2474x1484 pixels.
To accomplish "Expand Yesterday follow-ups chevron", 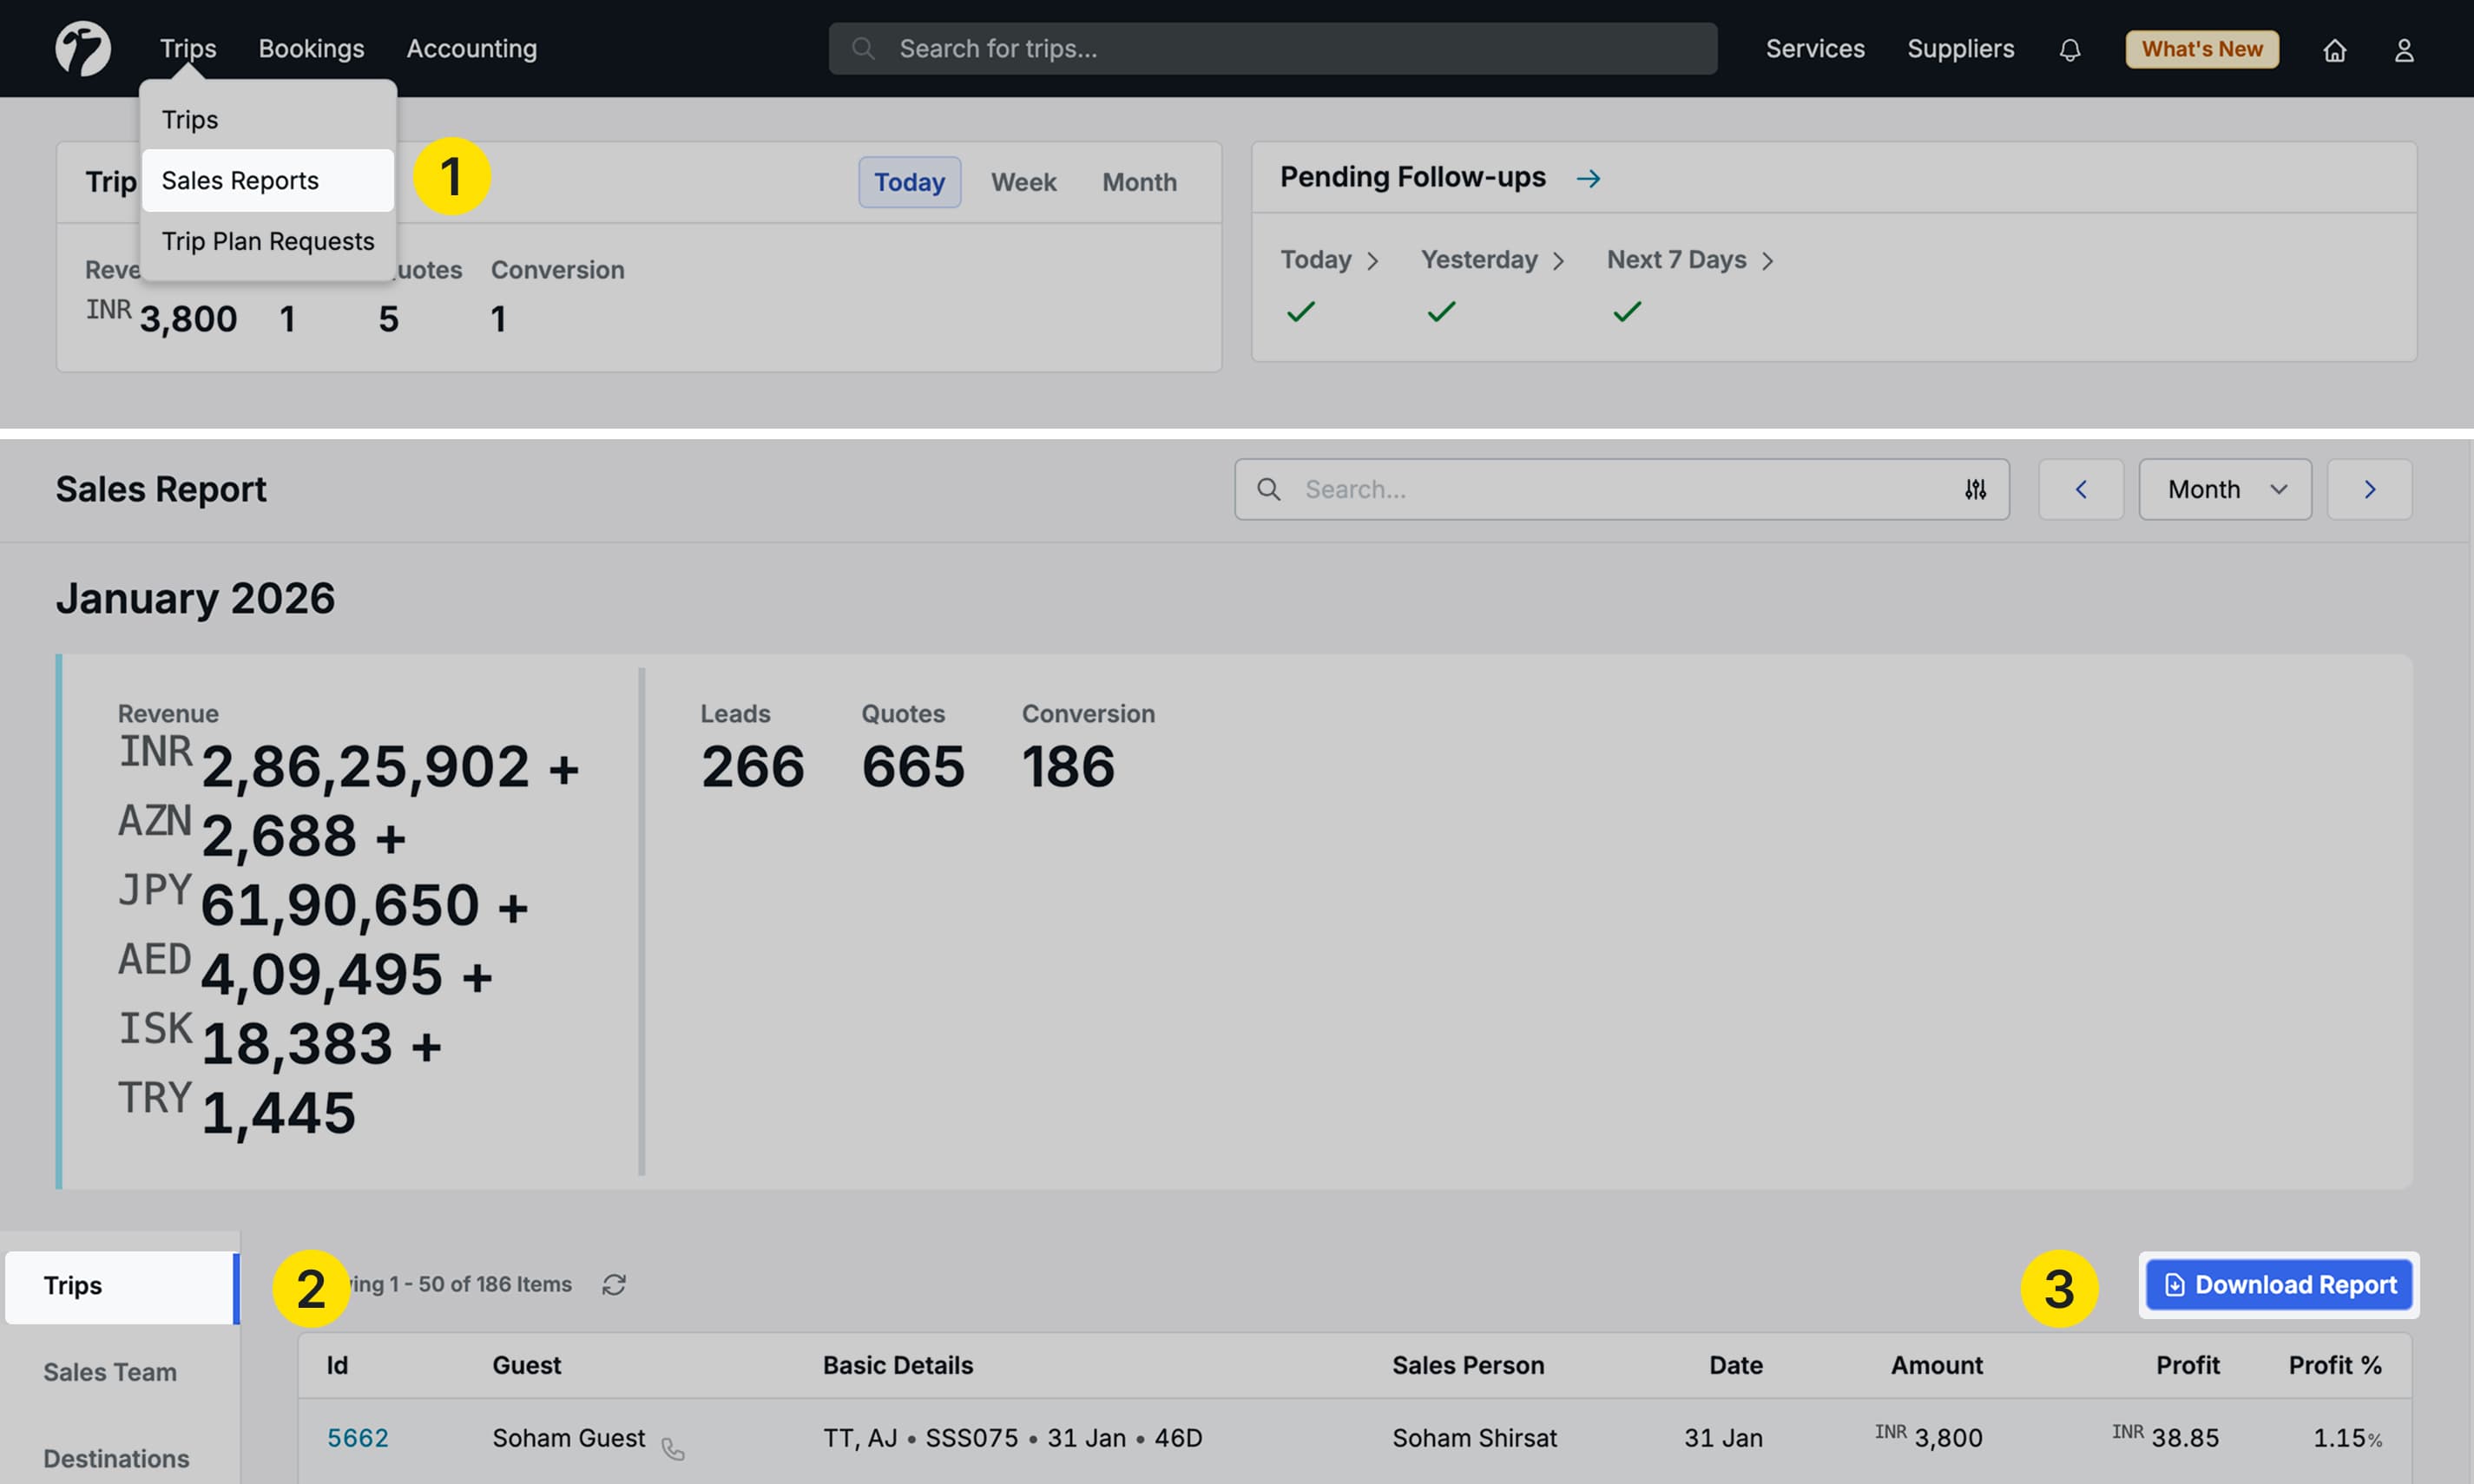I will click(1558, 261).
